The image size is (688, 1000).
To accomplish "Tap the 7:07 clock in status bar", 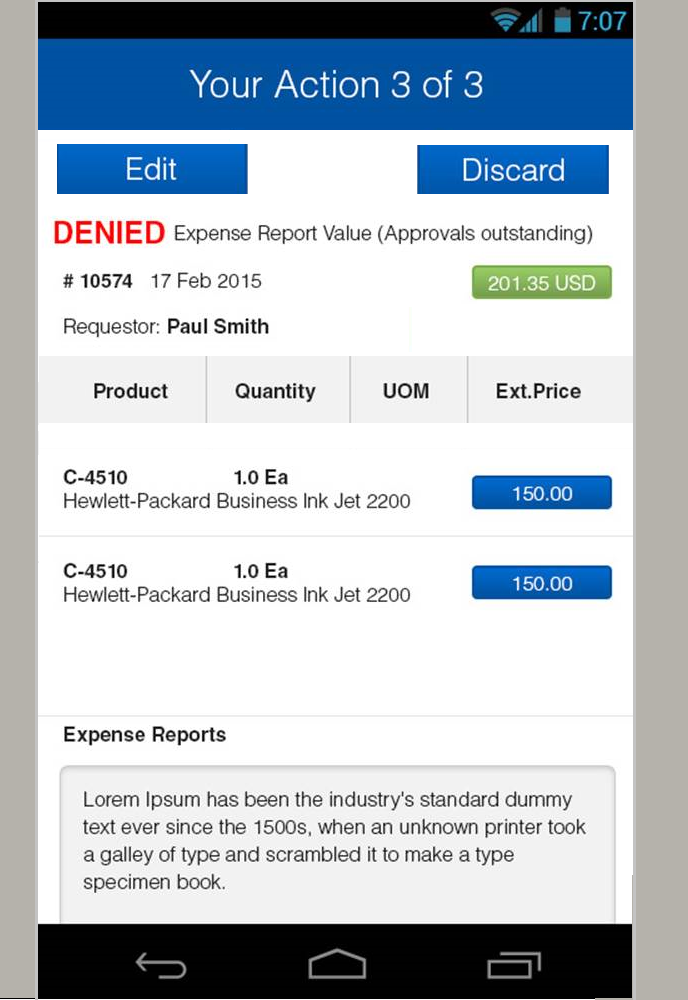I will [603, 20].
